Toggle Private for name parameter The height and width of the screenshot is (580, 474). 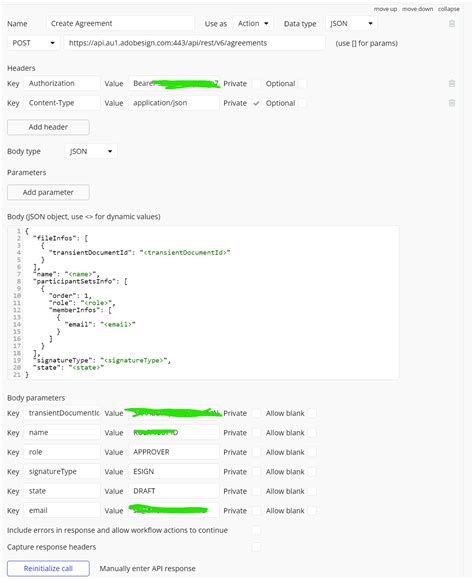[256, 433]
